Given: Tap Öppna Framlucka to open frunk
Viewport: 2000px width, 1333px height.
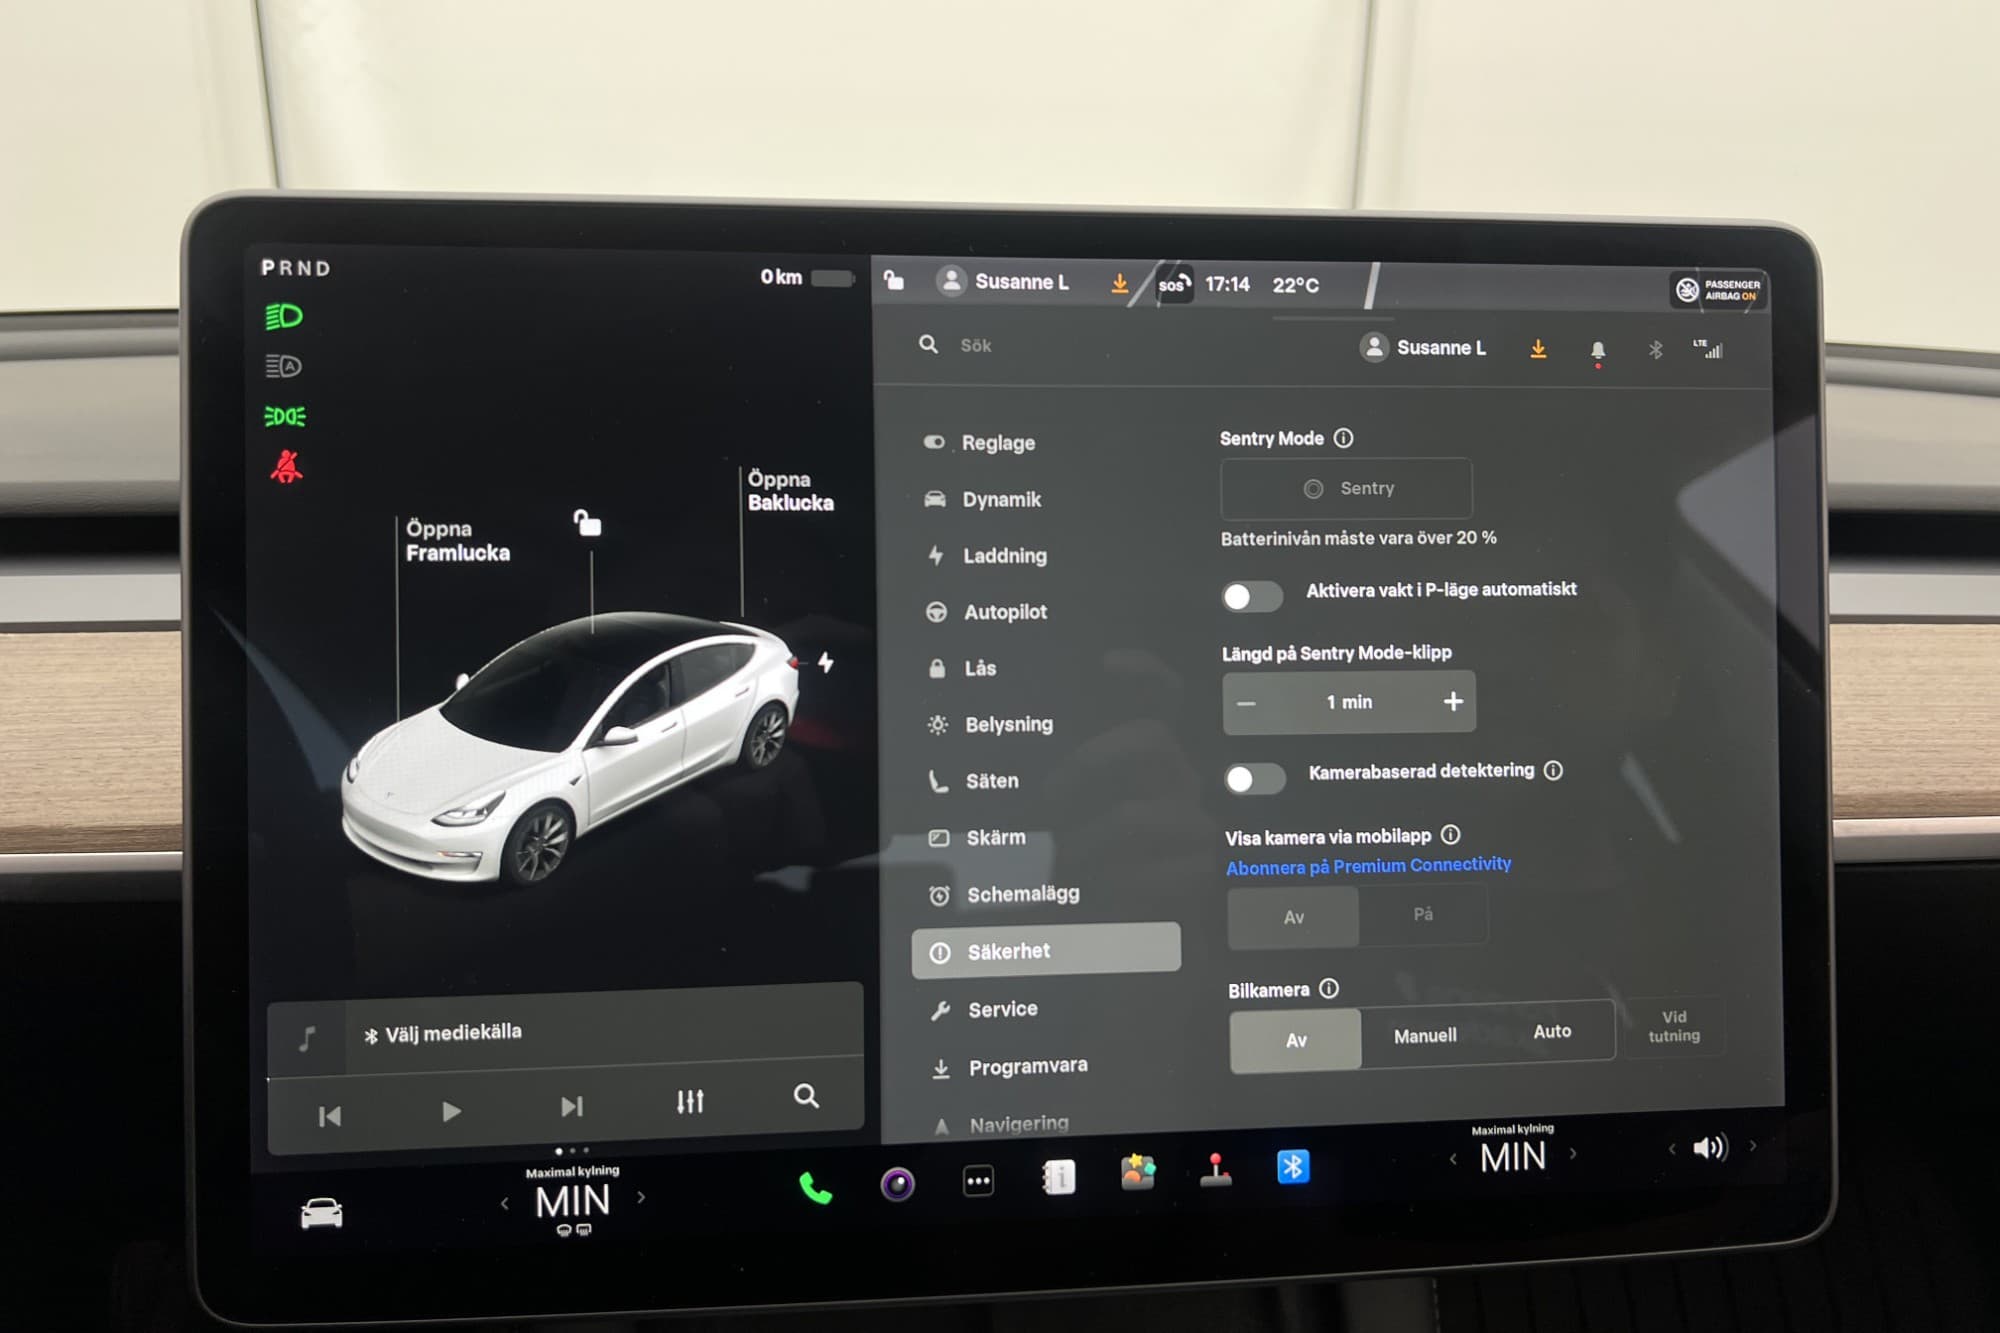Looking at the screenshot, I should (457, 540).
